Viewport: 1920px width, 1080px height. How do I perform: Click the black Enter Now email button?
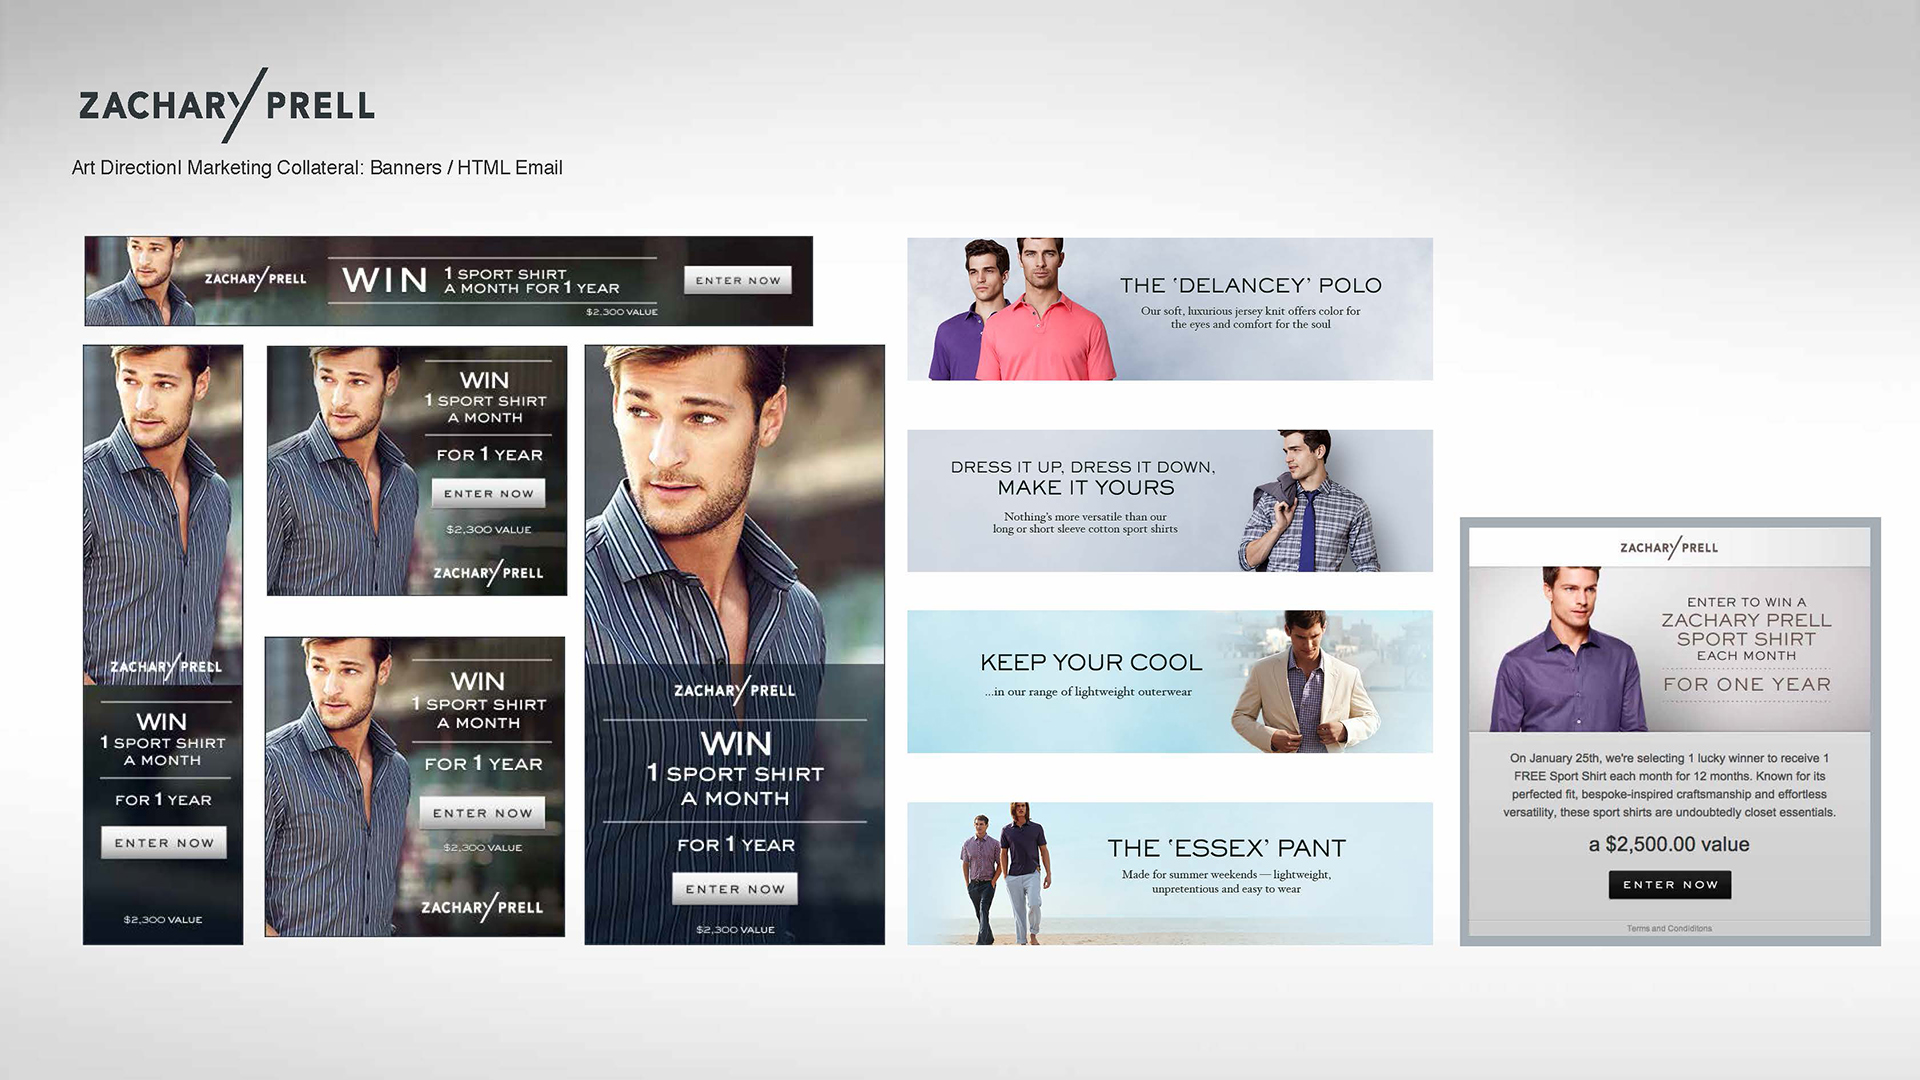(x=1670, y=885)
